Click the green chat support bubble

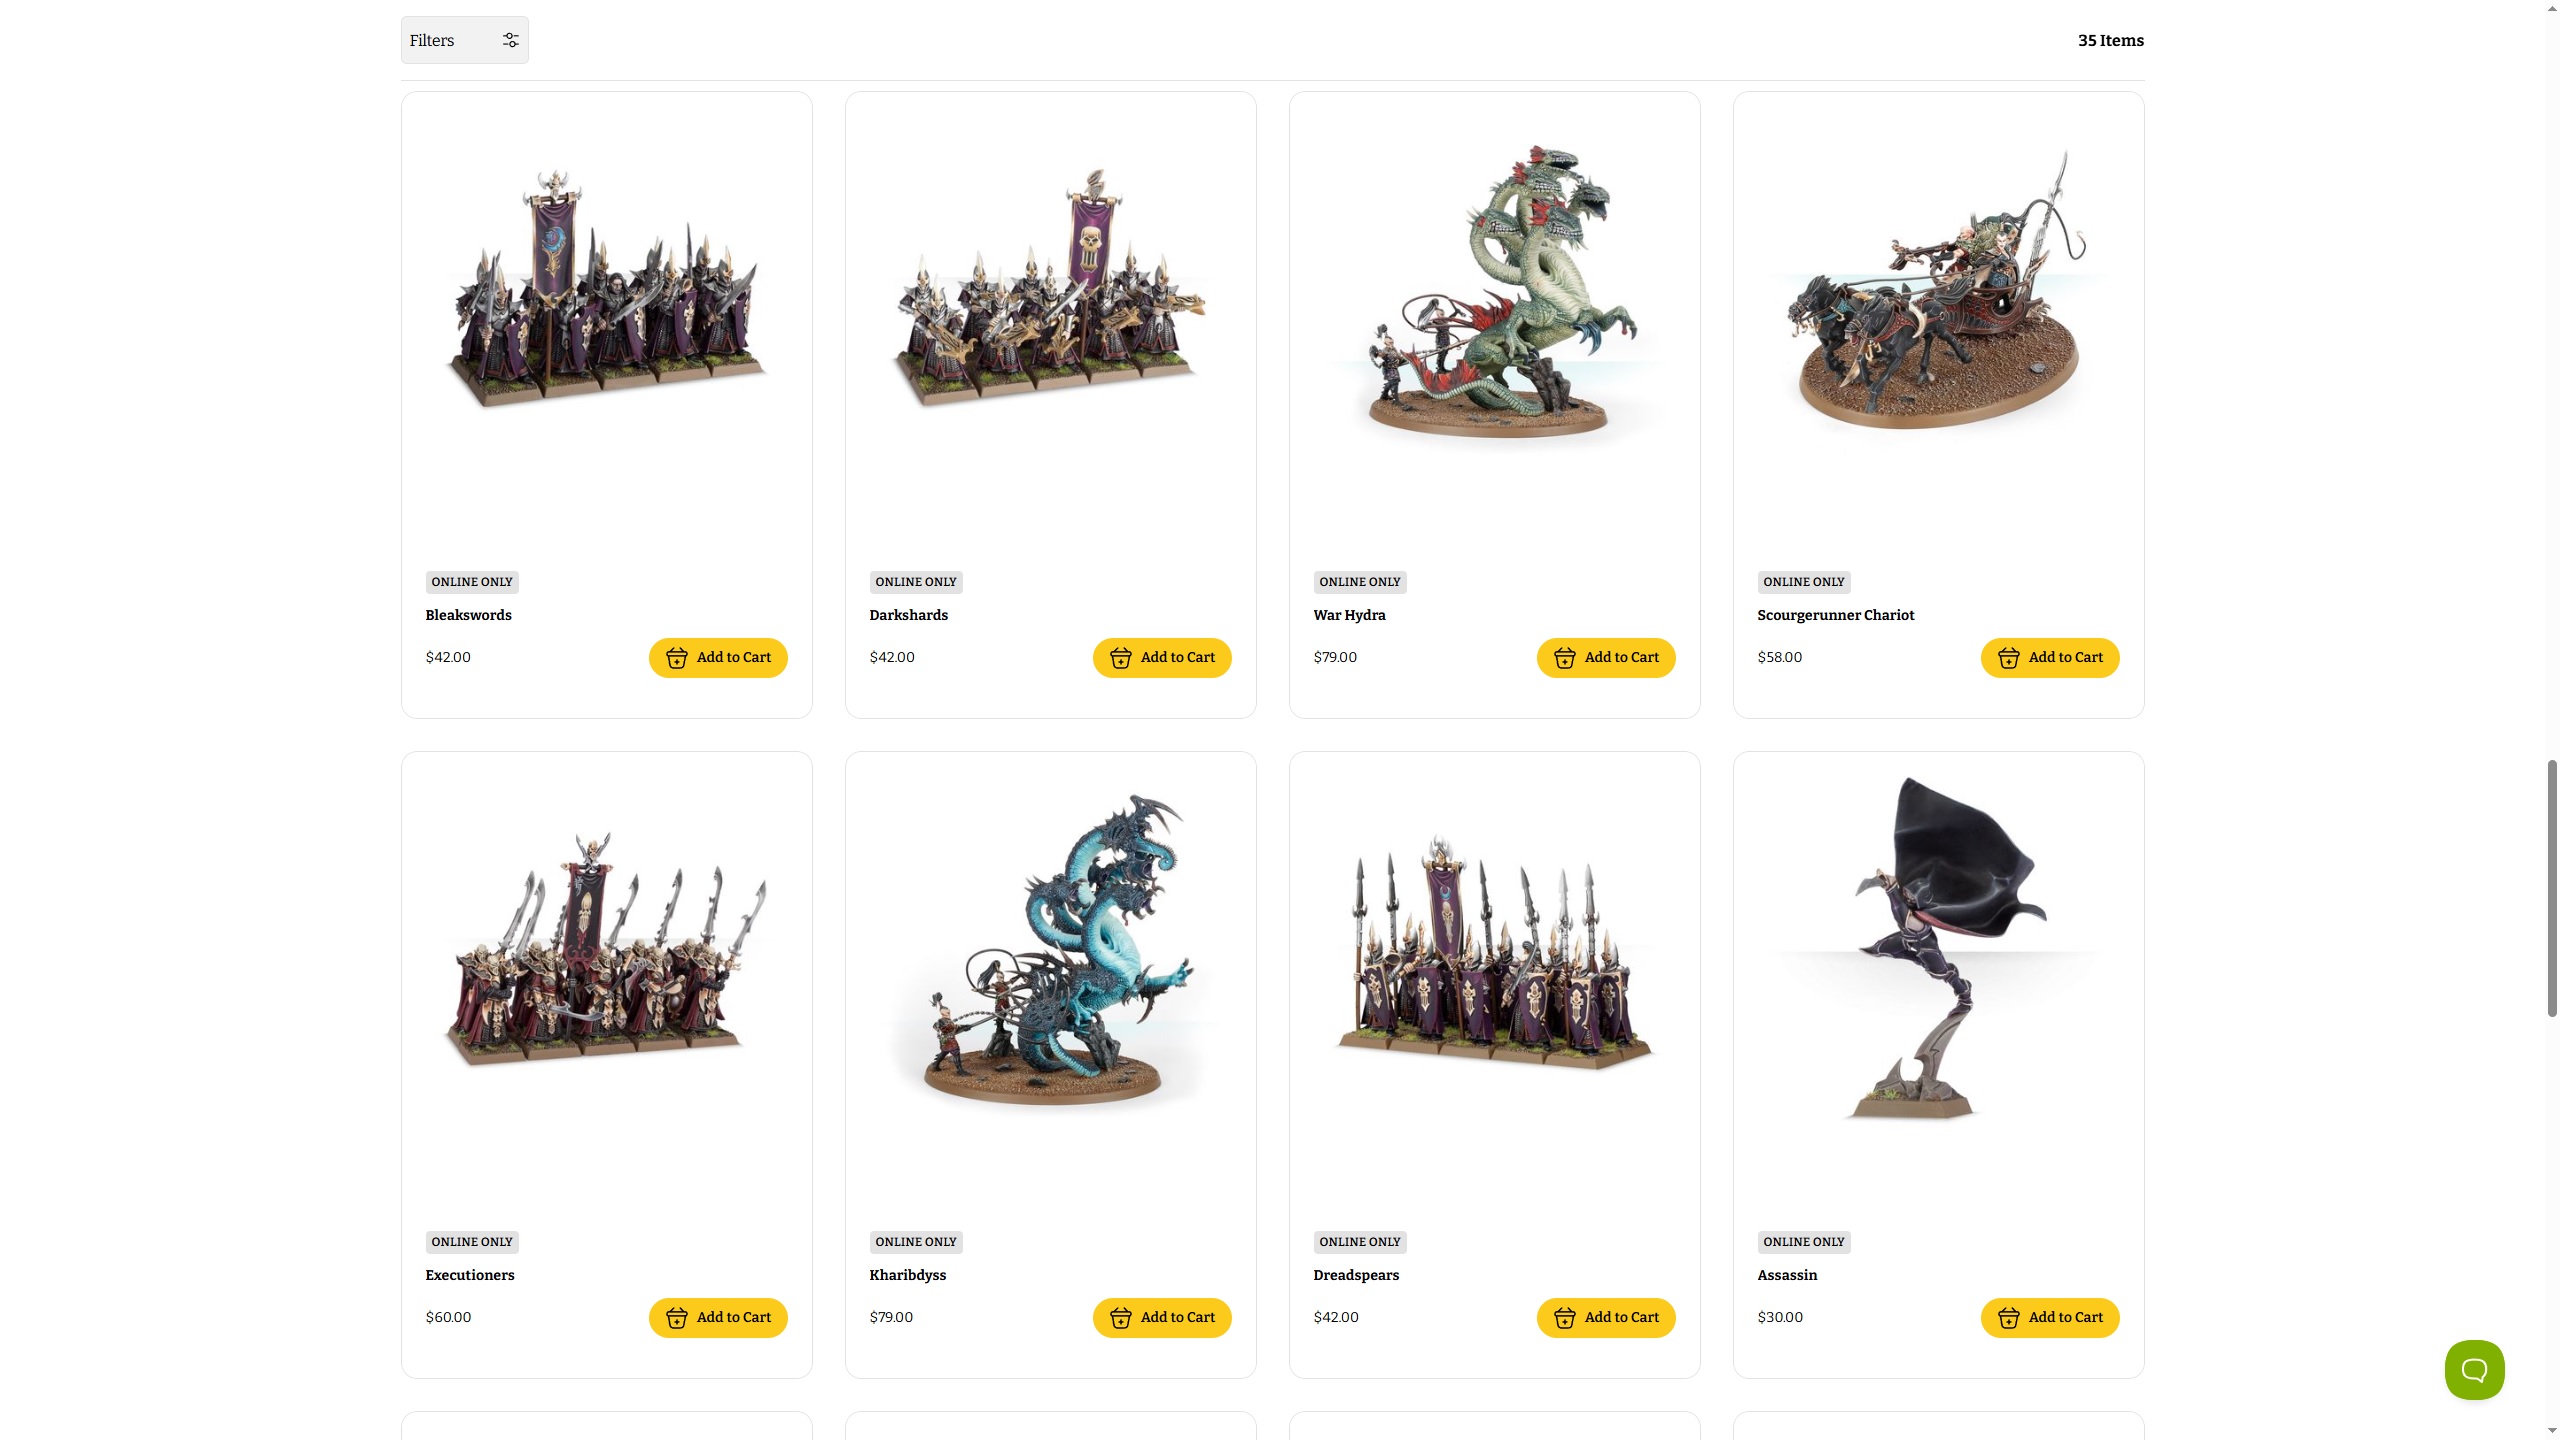(2474, 1369)
